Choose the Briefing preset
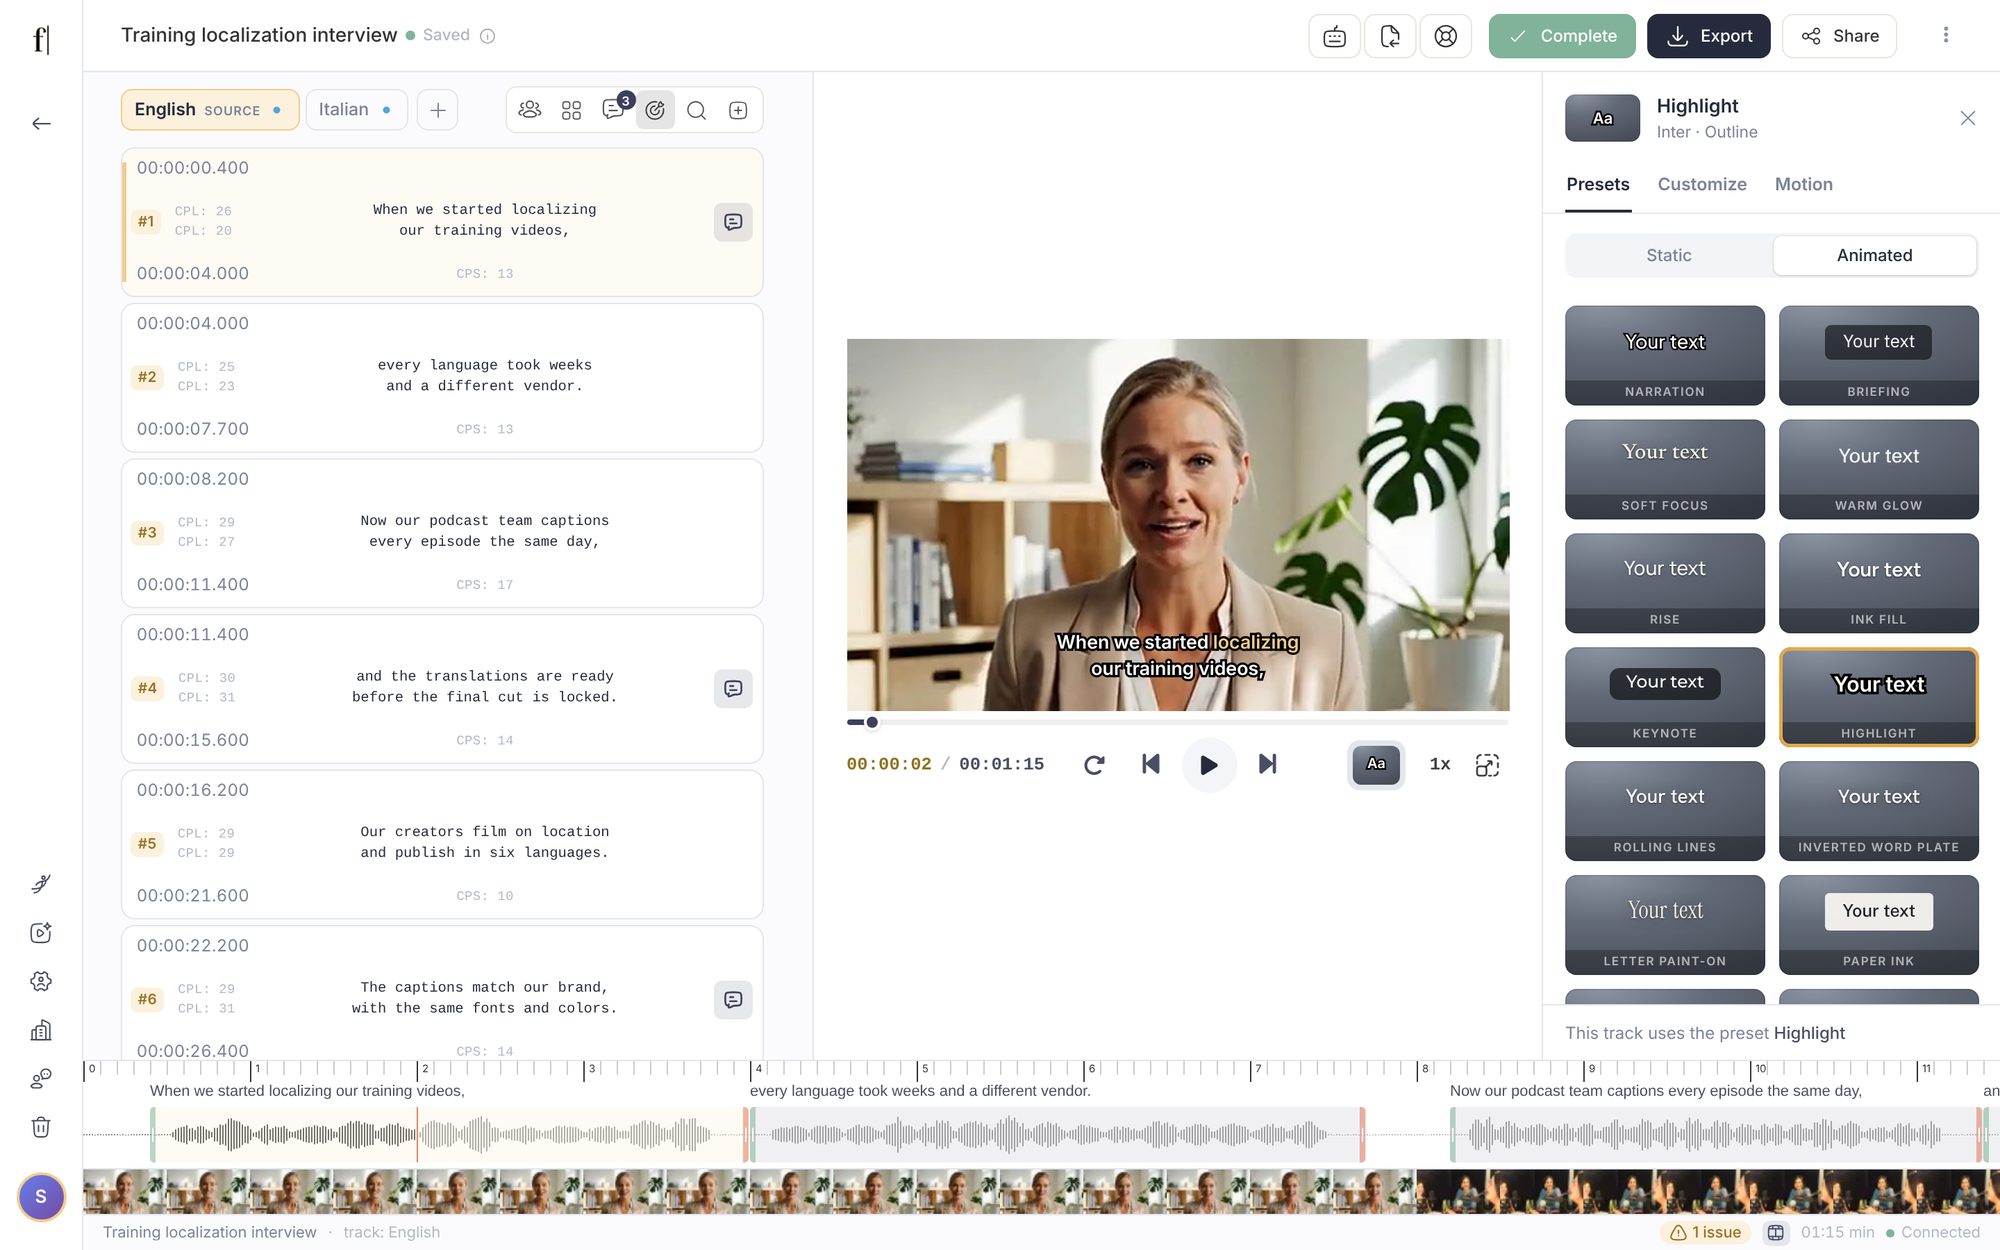The image size is (2000, 1250). click(1878, 355)
